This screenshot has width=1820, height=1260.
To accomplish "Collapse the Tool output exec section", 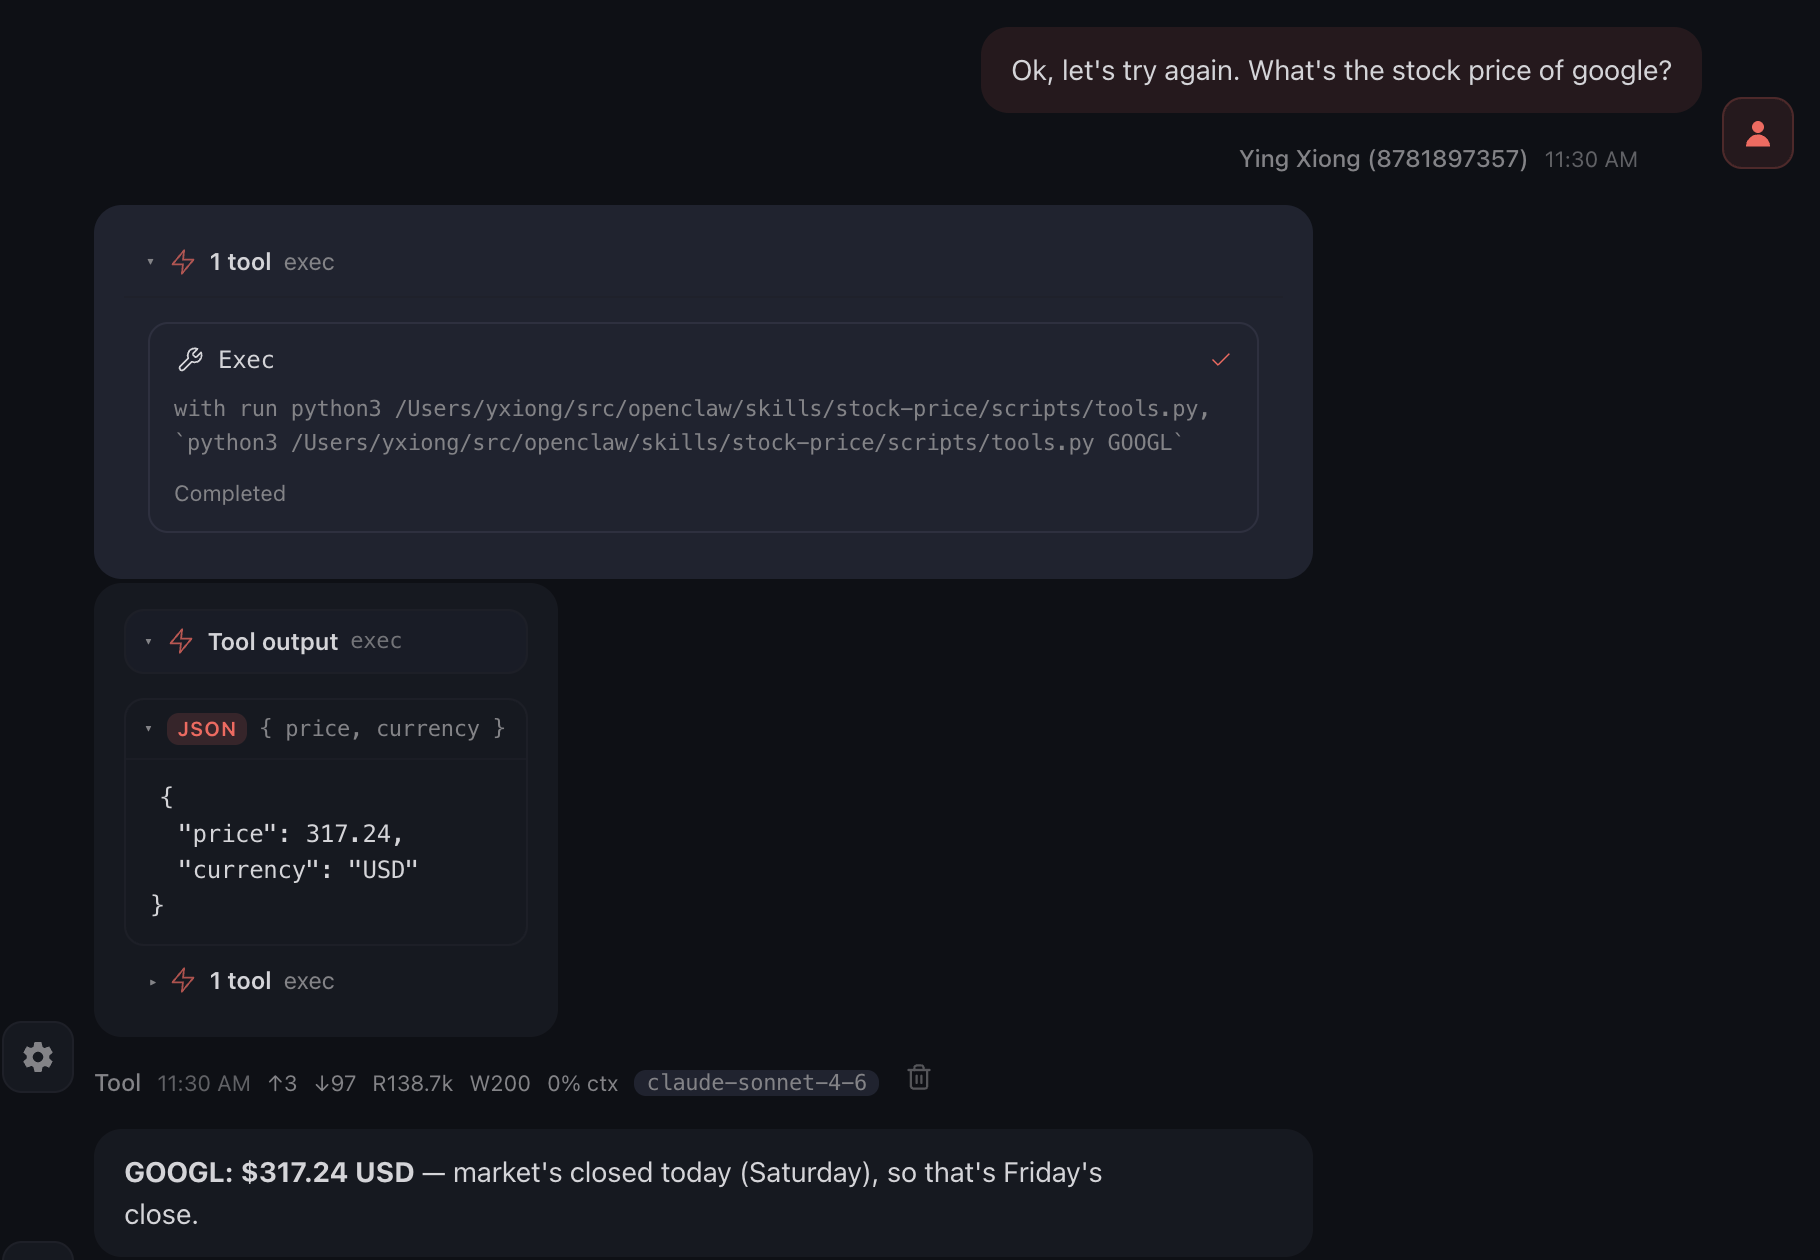I will pos(149,641).
